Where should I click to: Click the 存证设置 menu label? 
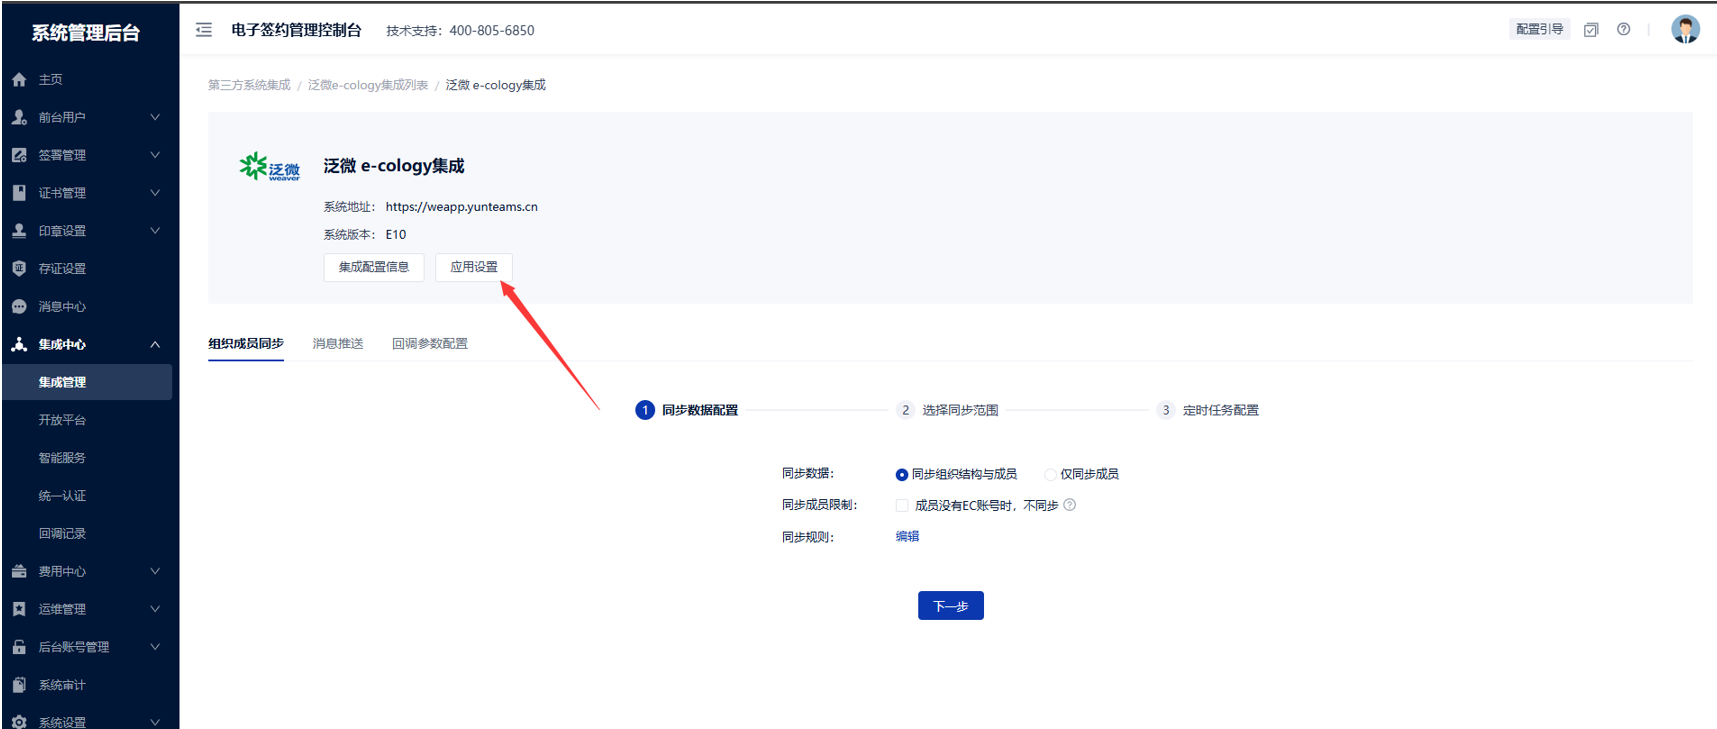(x=62, y=269)
